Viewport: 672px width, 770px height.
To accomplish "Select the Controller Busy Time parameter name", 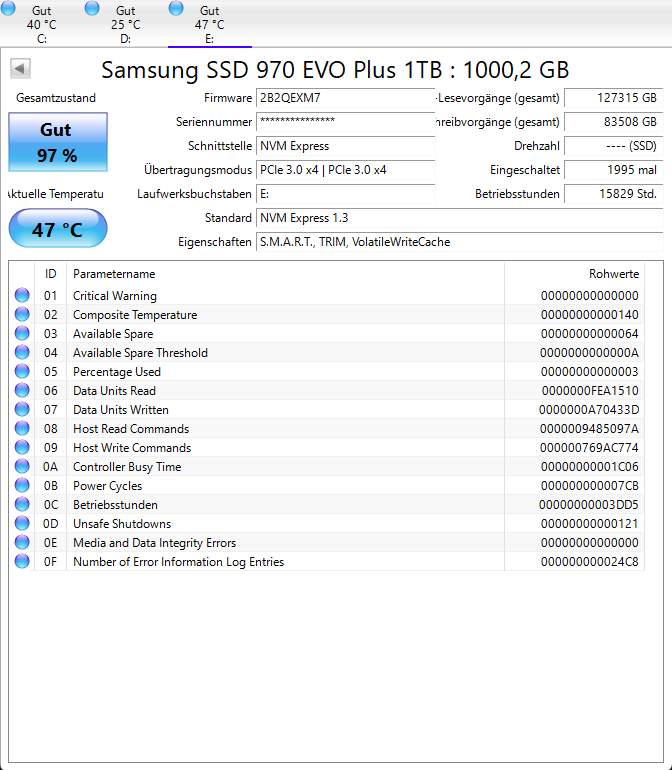I will [x=127, y=467].
